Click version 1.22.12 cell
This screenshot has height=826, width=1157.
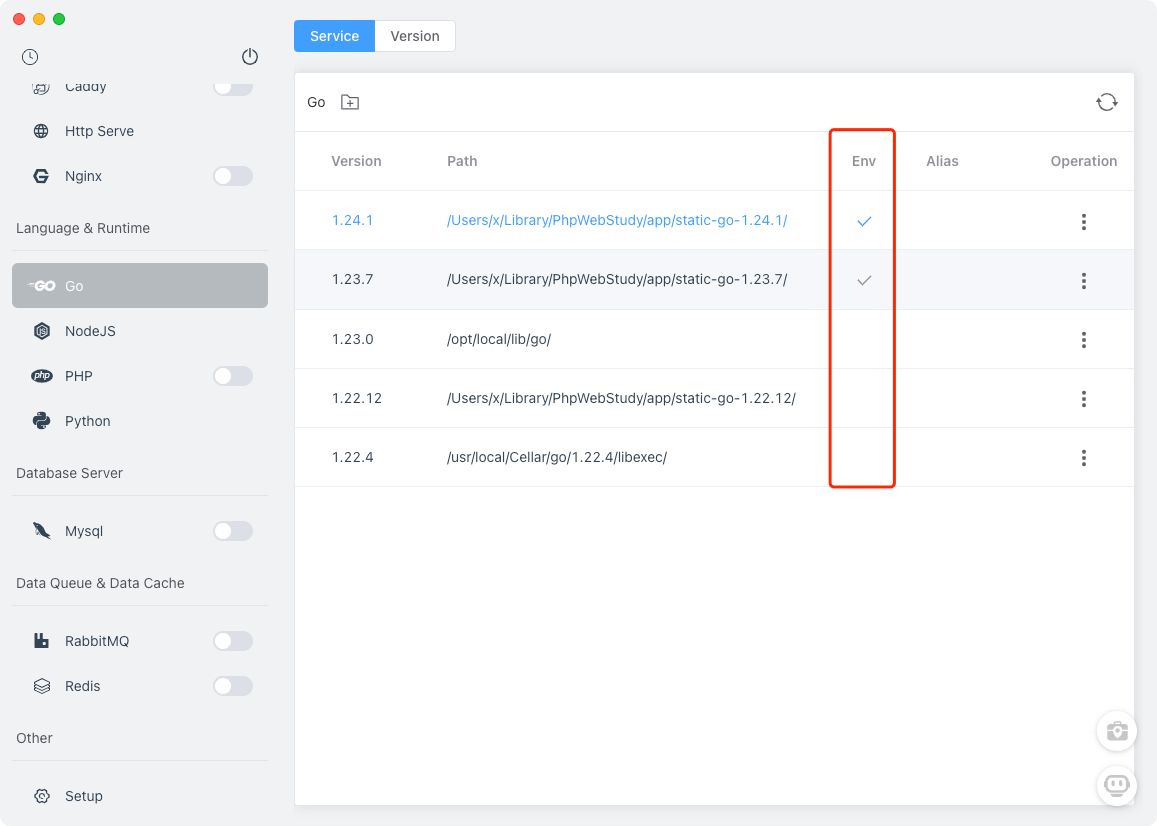(356, 399)
